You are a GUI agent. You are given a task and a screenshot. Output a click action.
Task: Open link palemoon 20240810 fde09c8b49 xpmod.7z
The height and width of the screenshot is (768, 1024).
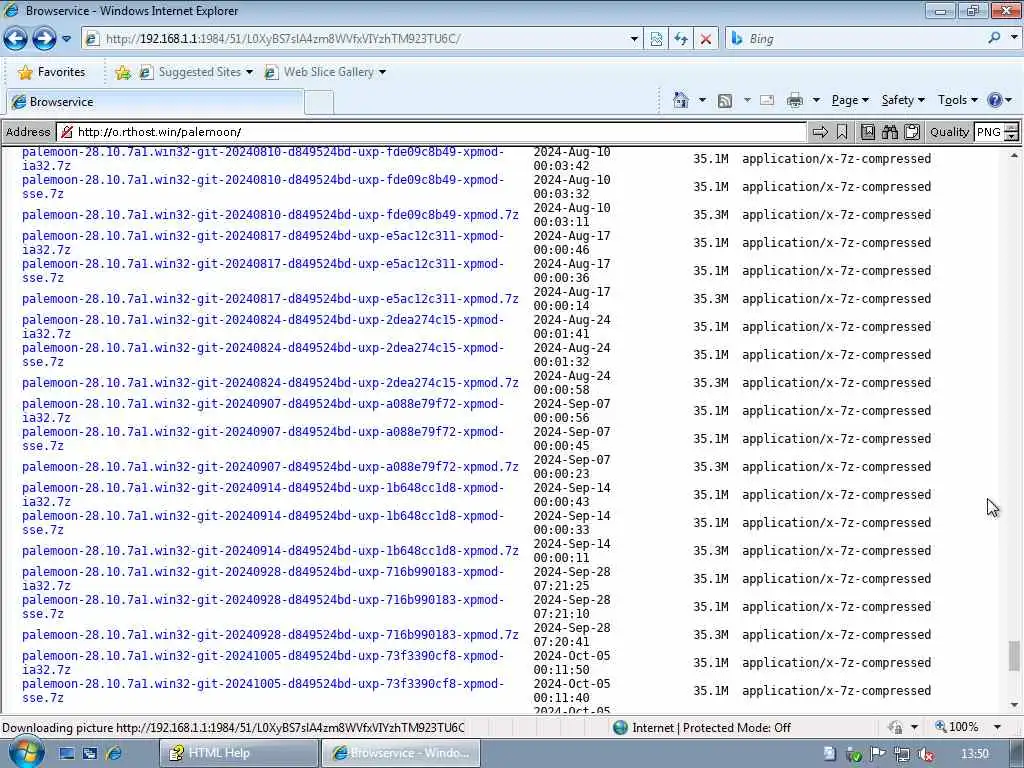pyautogui.click(x=270, y=215)
